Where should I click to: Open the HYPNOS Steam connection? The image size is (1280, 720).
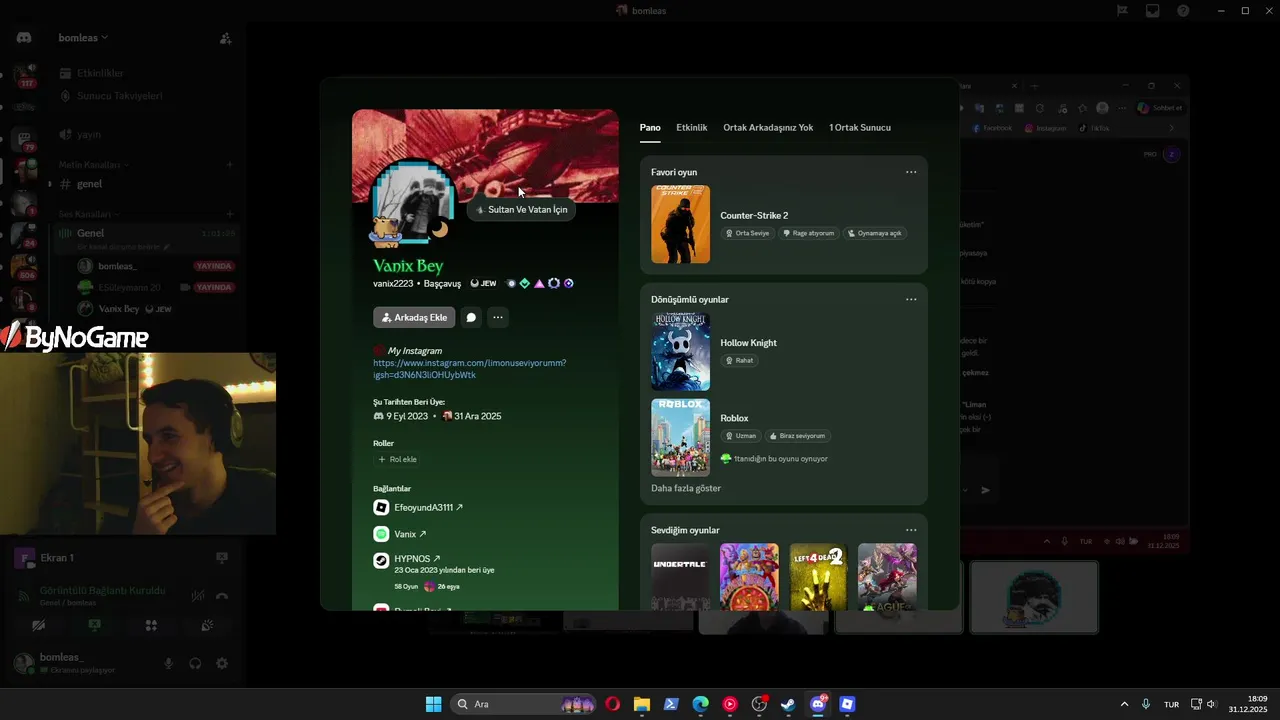click(x=417, y=559)
